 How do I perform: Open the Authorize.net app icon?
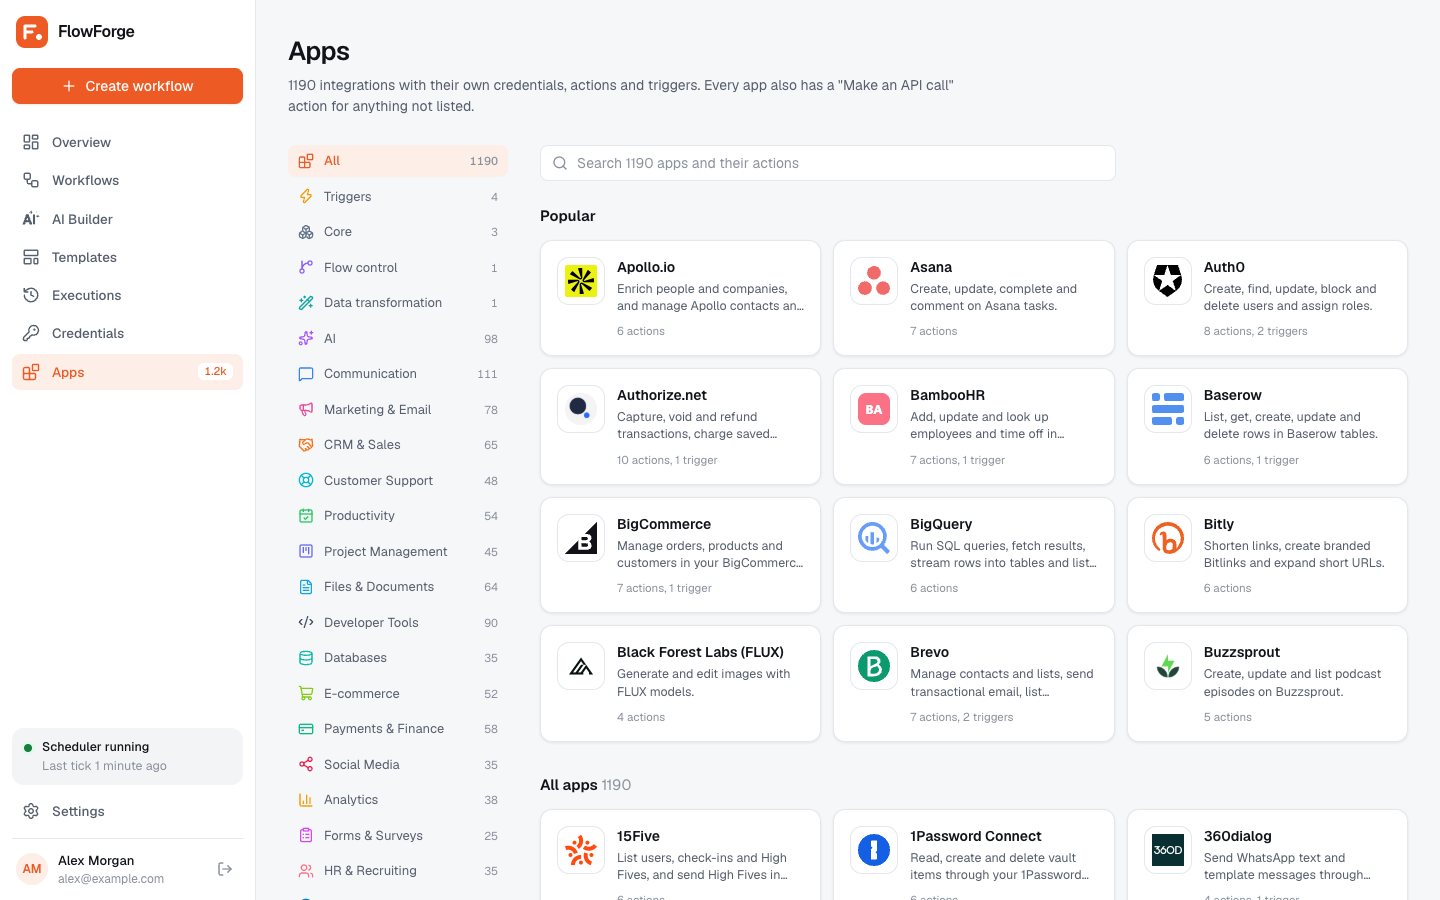(581, 409)
